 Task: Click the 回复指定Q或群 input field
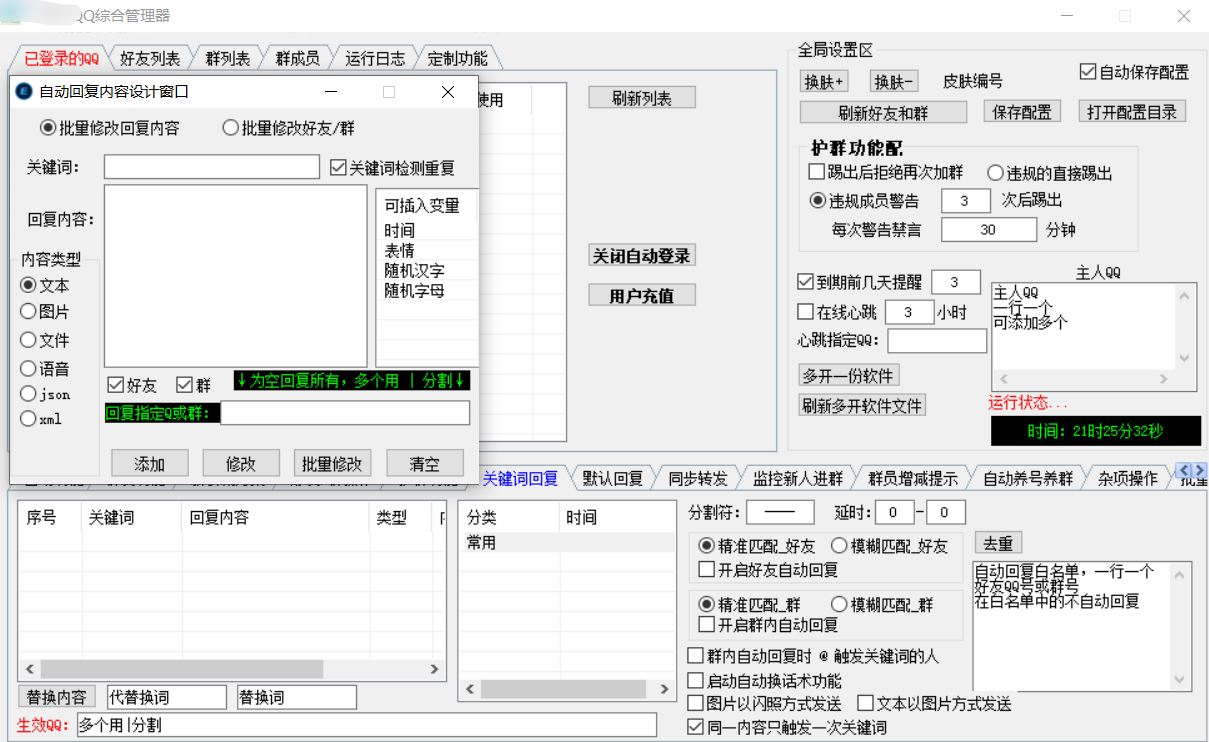tap(345, 412)
